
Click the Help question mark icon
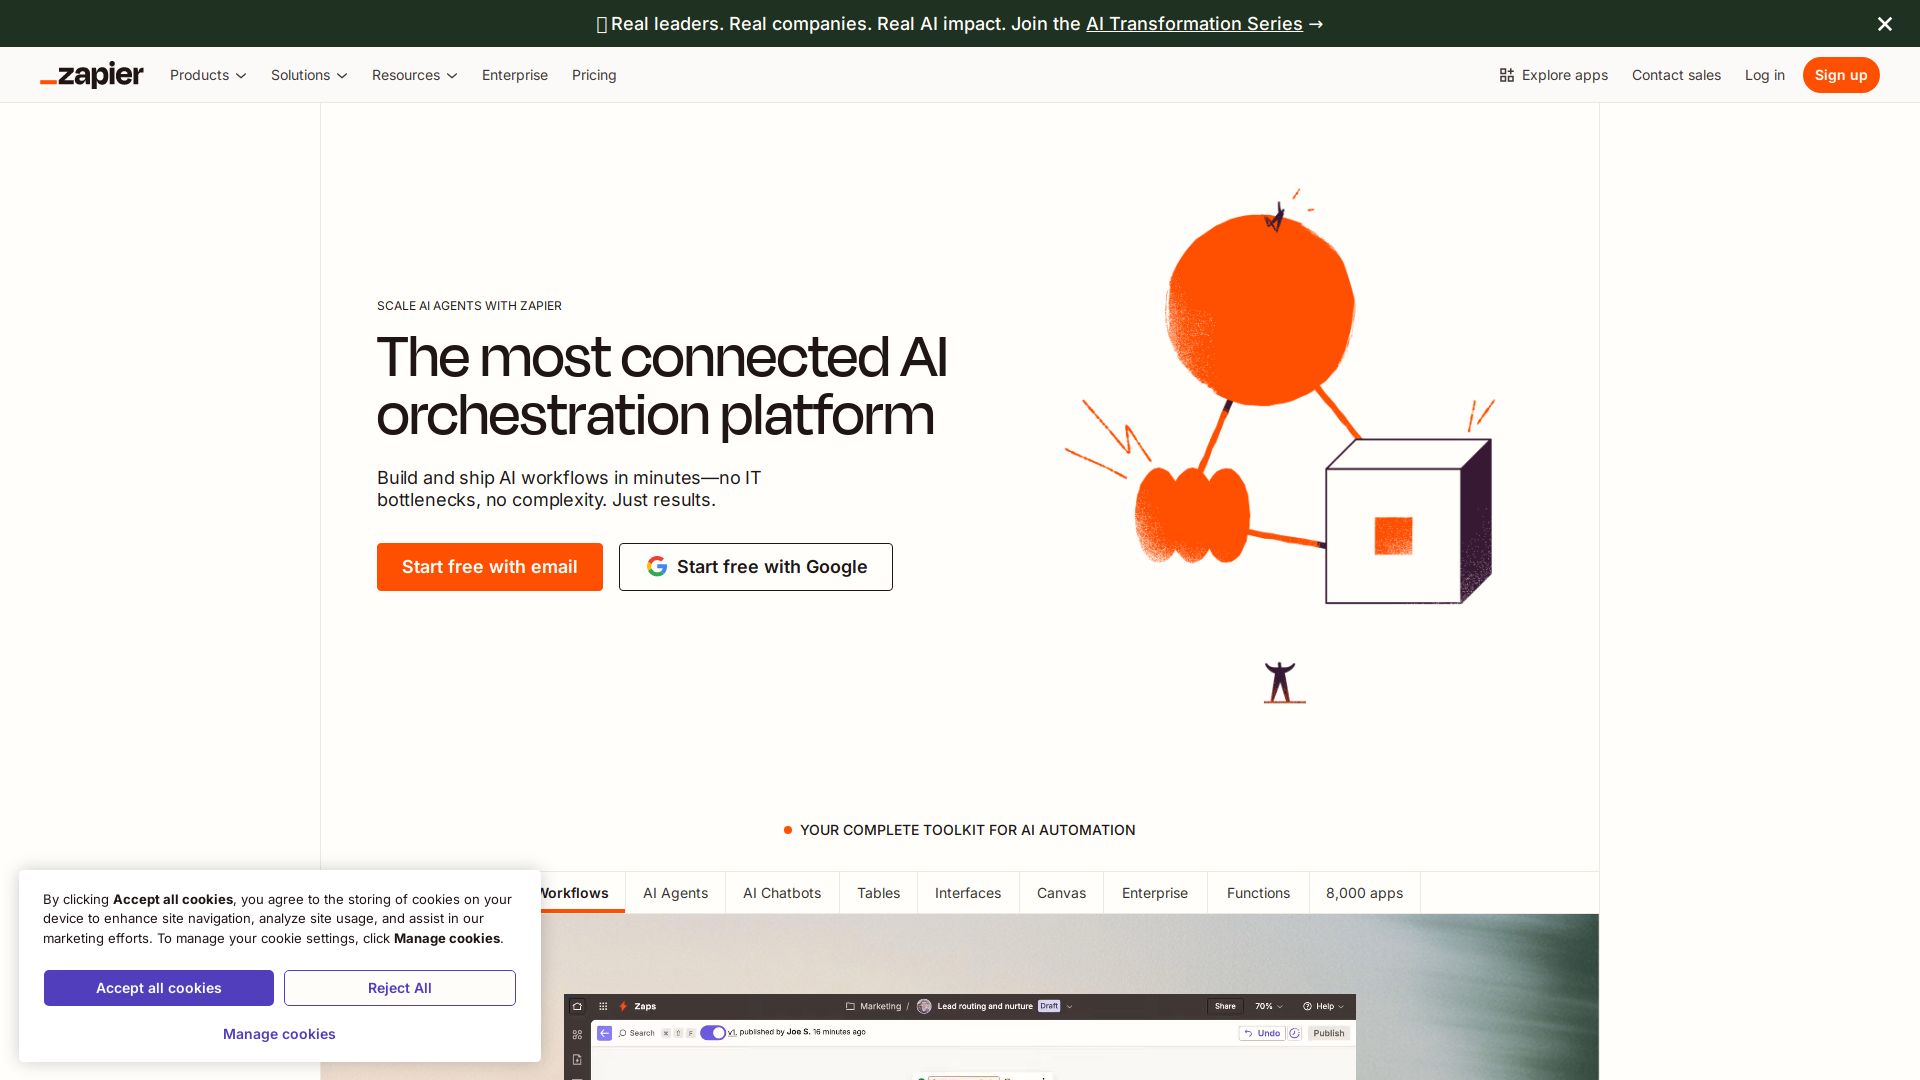pos(1306,1006)
